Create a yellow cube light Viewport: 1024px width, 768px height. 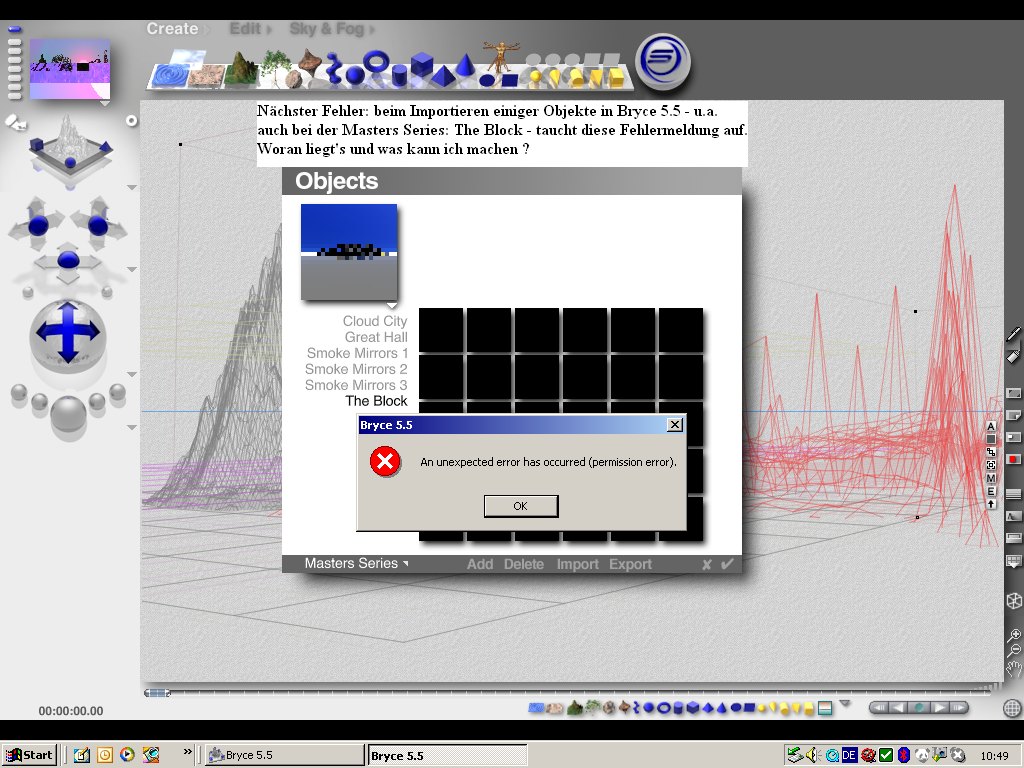click(x=616, y=77)
